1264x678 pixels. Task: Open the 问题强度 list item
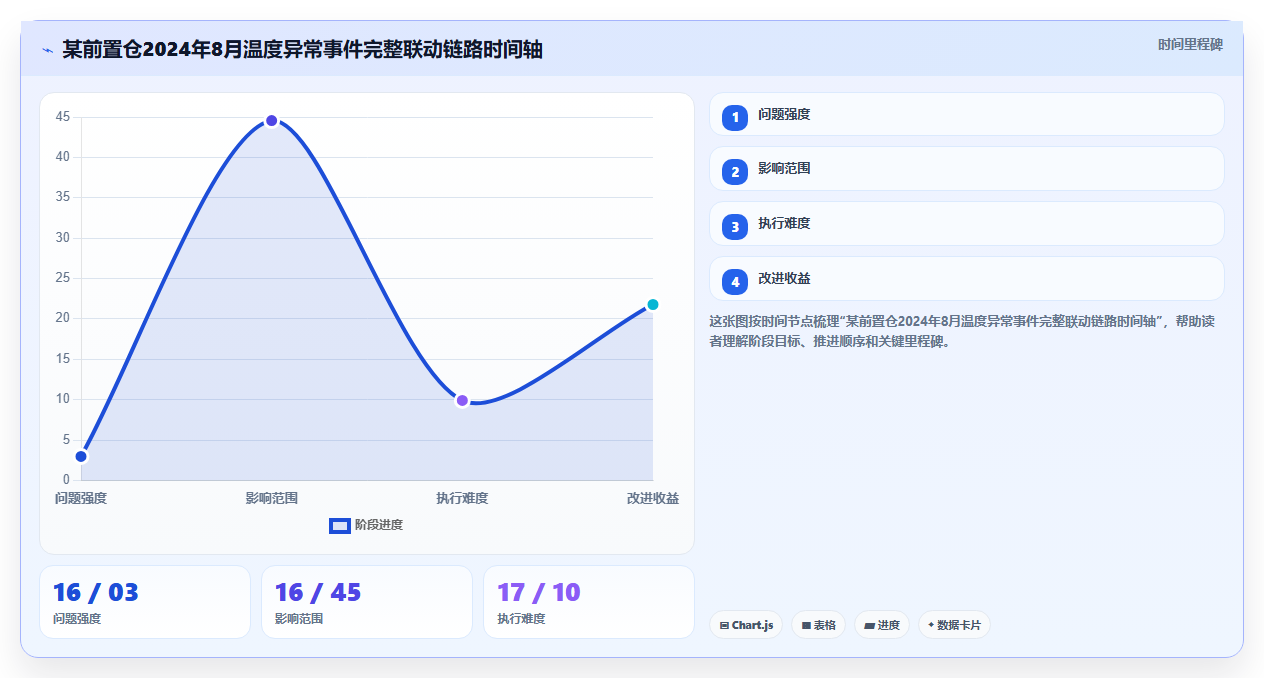point(967,114)
